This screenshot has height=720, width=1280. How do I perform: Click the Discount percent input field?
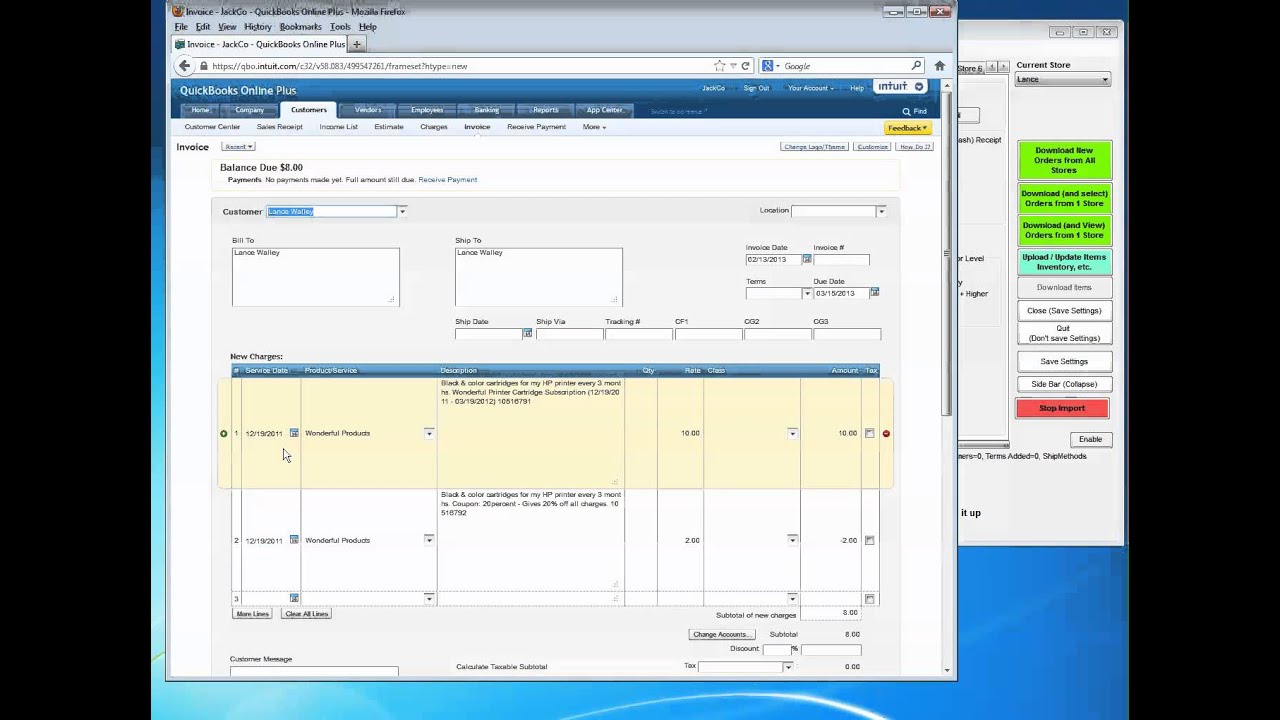coord(775,649)
